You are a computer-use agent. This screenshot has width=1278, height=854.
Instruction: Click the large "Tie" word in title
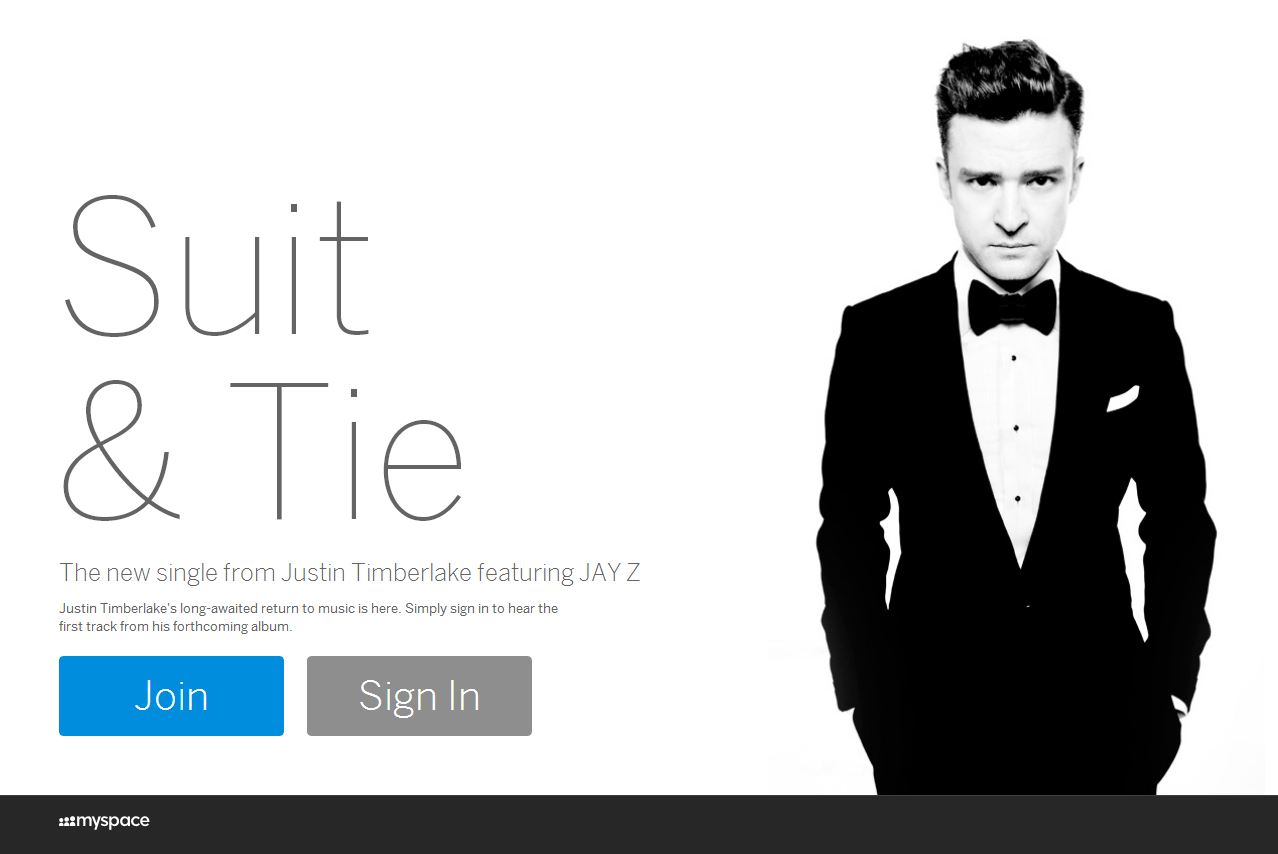coord(347,450)
